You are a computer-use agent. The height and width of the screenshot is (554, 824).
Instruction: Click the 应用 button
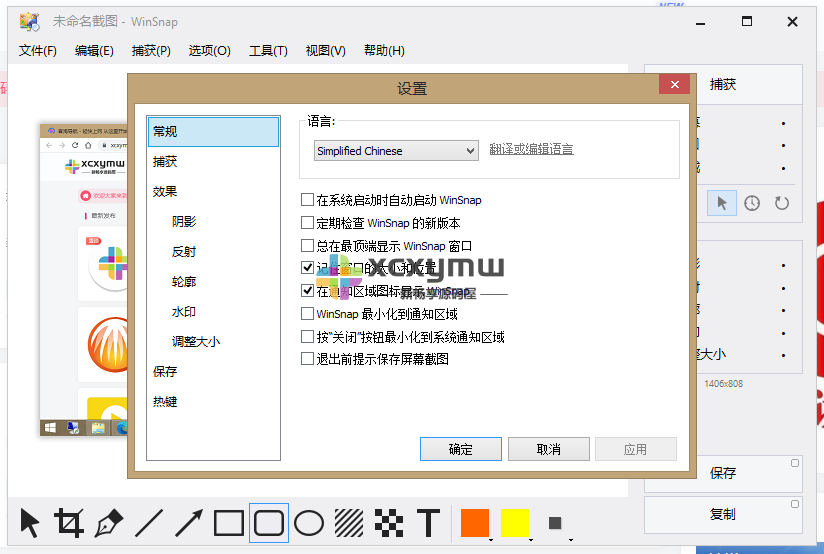coord(636,449)
